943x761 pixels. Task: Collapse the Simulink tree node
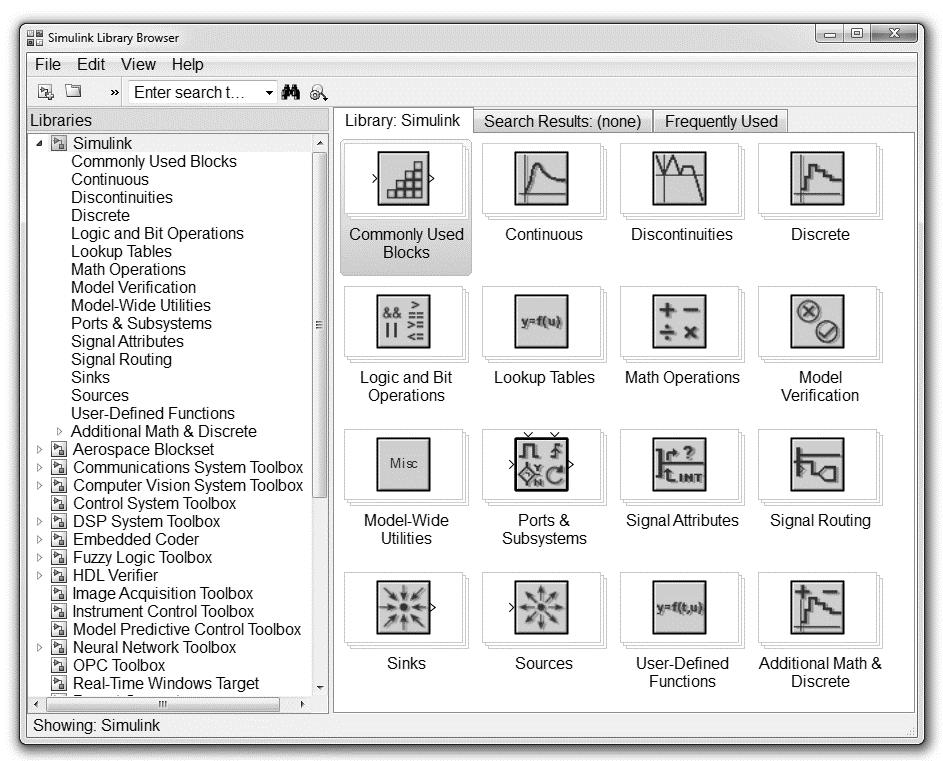[x=40, y=144]
